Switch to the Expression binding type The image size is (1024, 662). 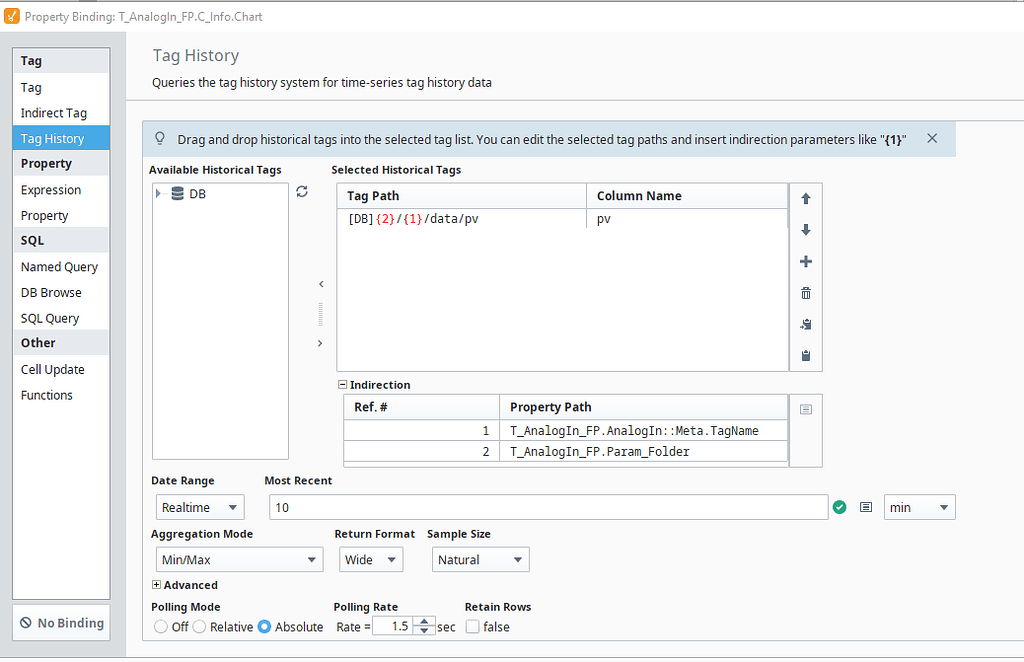click(50, 189)
